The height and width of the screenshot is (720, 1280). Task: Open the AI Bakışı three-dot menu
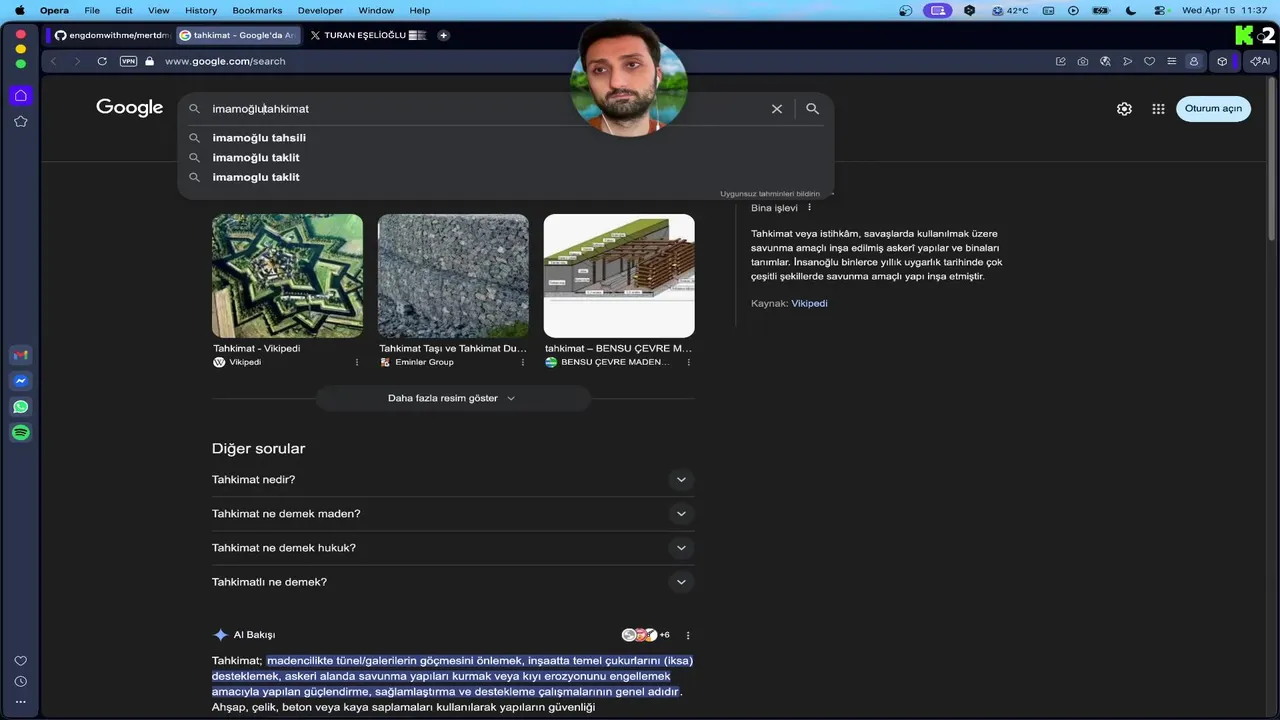coord(688,635)
